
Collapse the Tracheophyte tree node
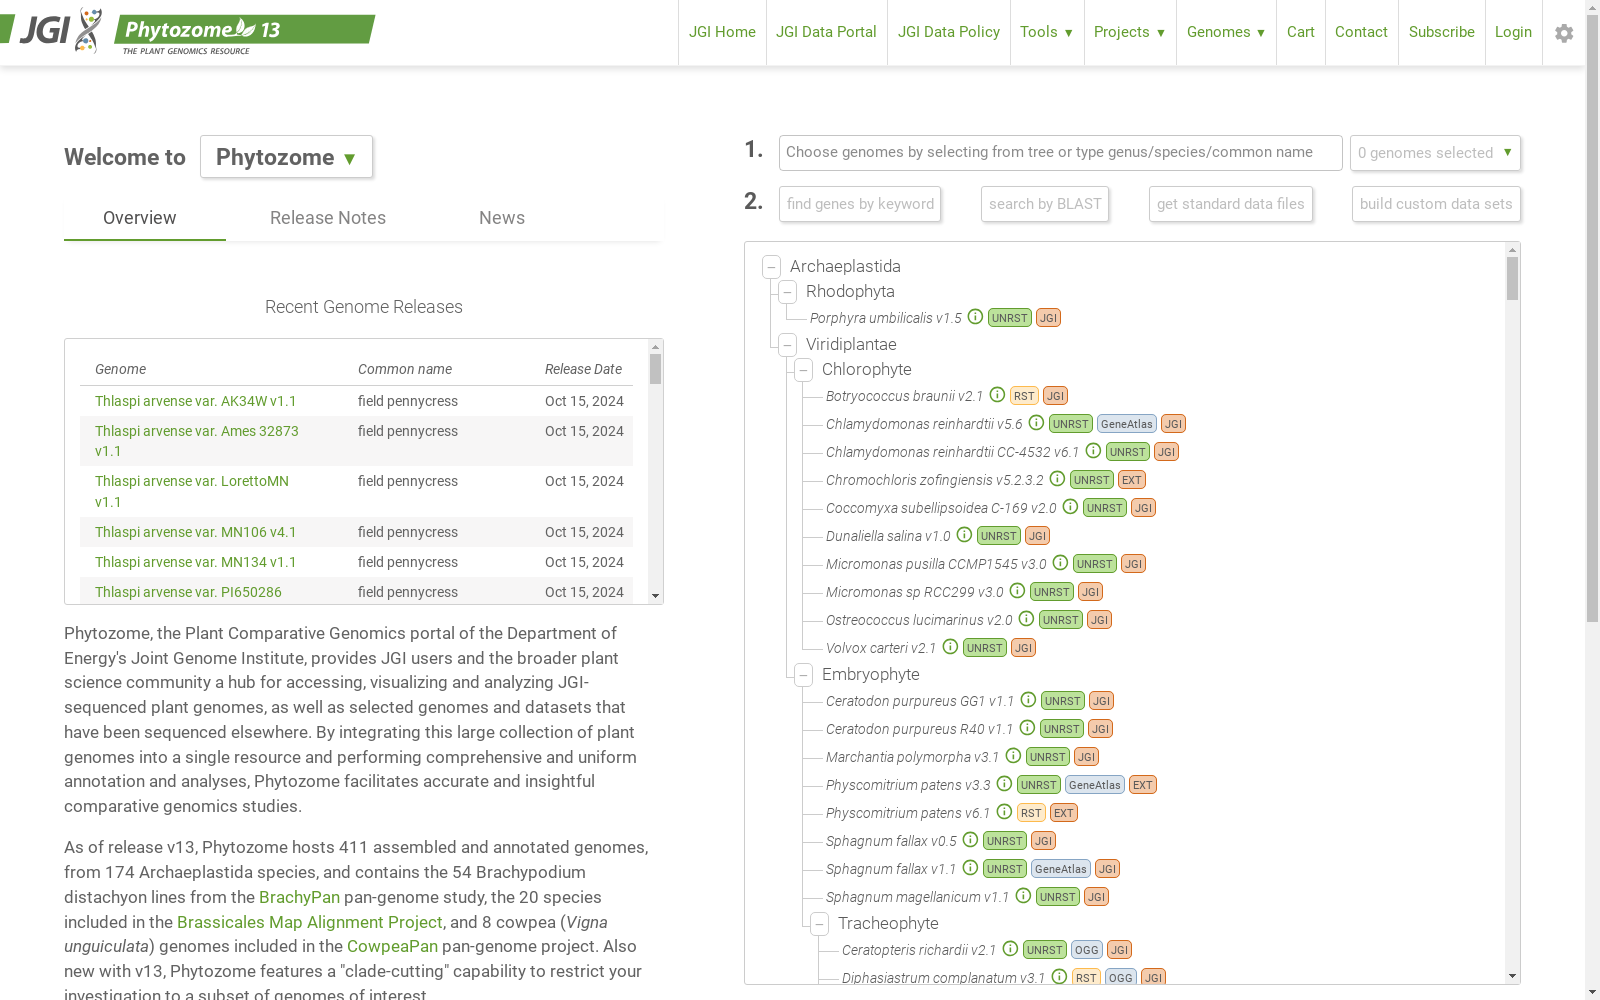pos(819,924)
